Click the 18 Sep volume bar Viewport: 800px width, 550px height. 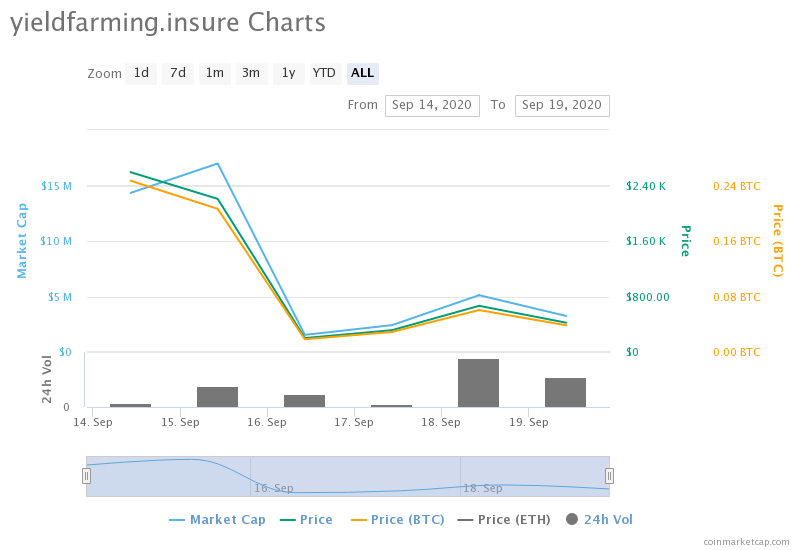[x=478, y=383]
